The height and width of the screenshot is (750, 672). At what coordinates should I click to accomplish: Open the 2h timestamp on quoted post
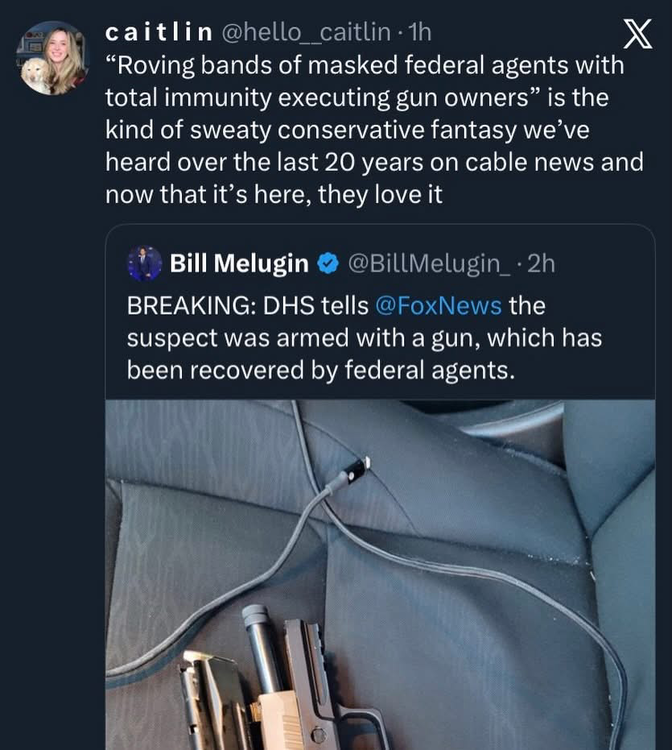[541, 263]
